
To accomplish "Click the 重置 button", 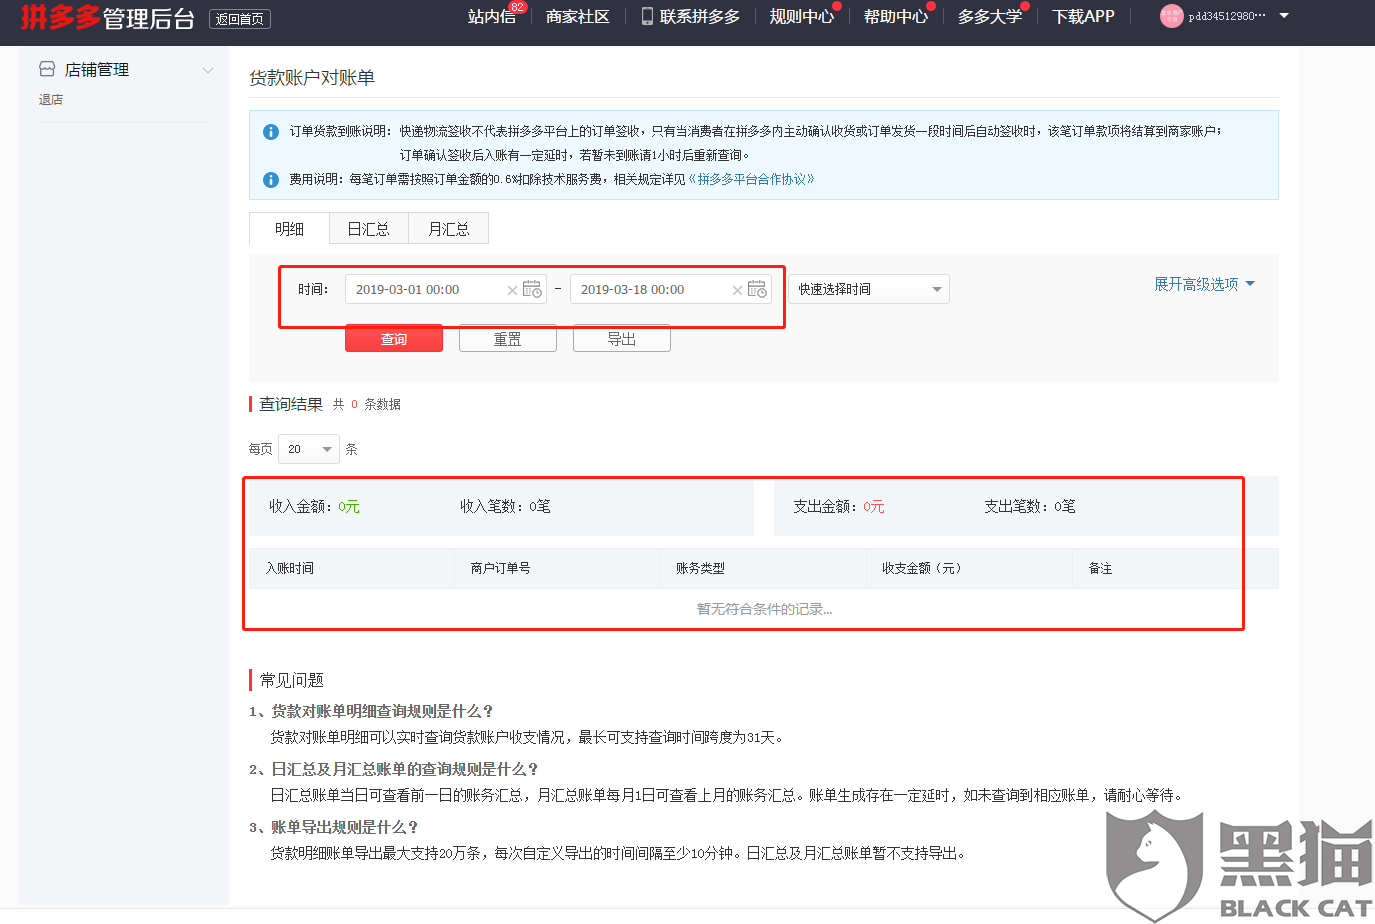I will (x=508, y=339).
